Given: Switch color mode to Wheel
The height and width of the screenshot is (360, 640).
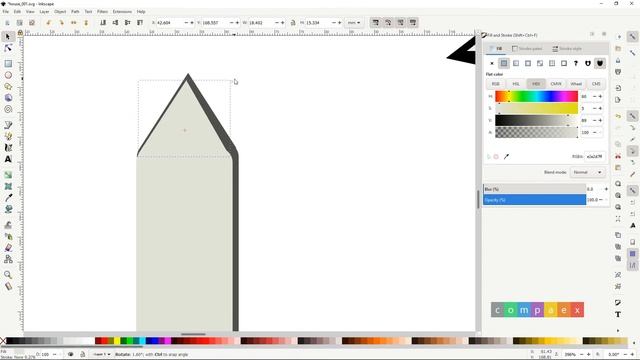Looking at the screenshot, I should coord(576,84).
